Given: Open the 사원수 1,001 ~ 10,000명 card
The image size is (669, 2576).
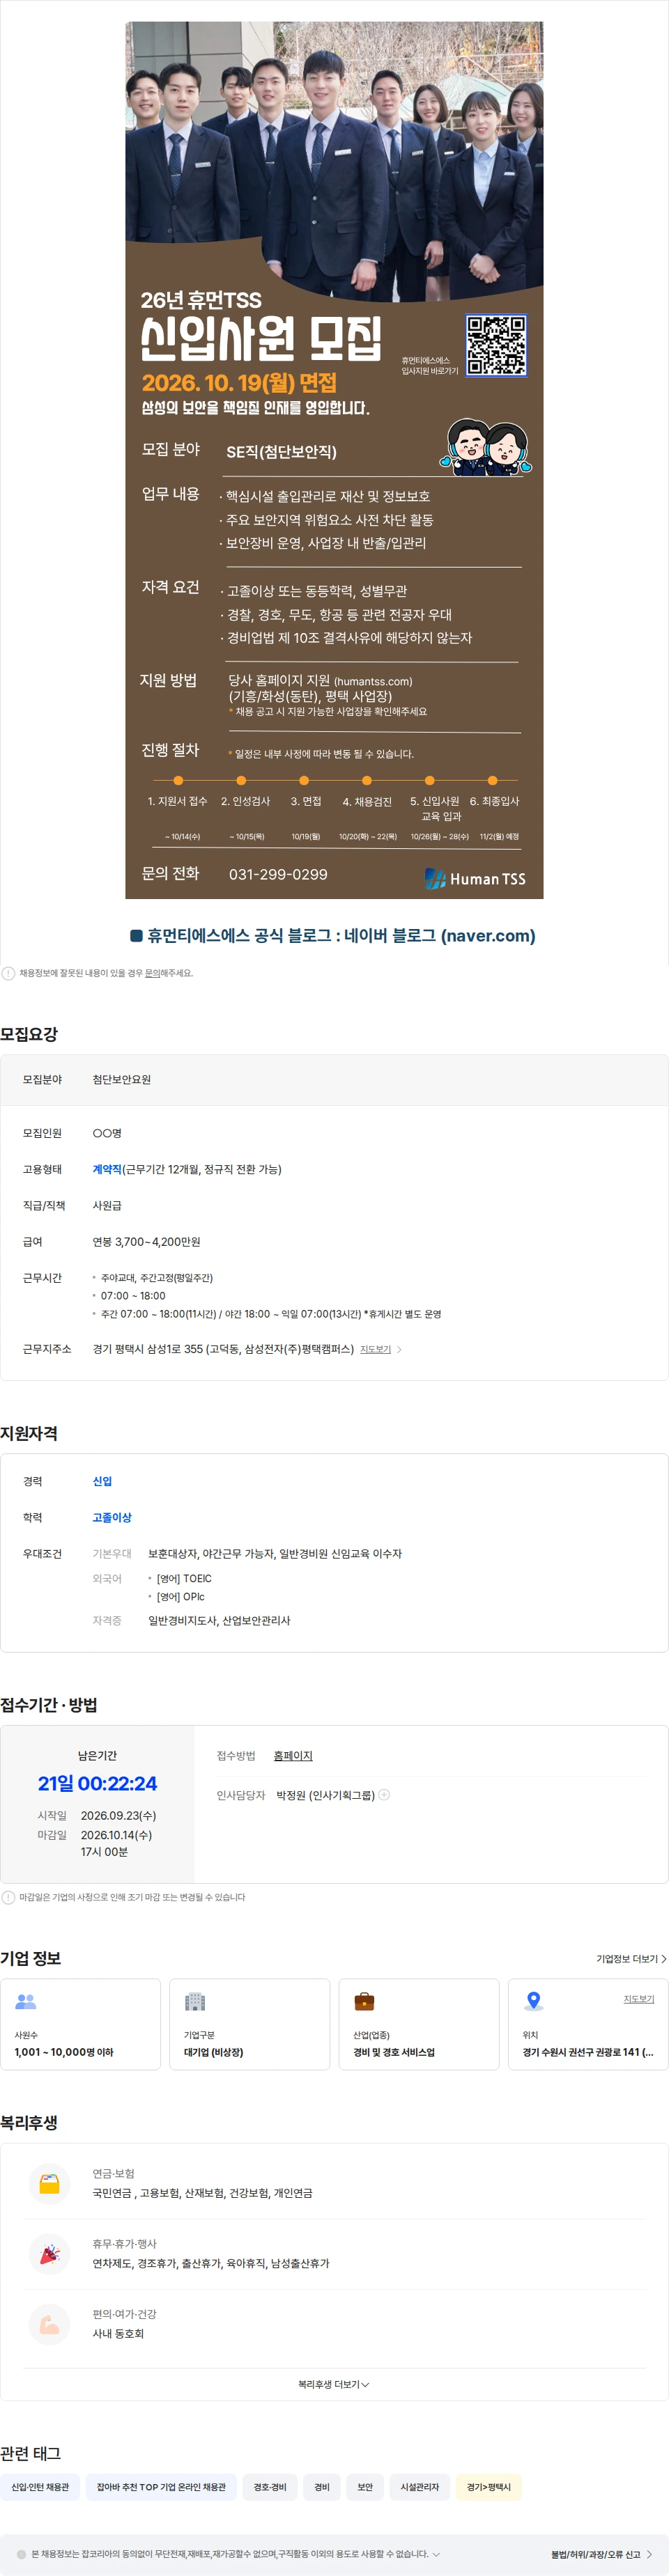Looking at the screenshot, I should [x=80, y=2024].
